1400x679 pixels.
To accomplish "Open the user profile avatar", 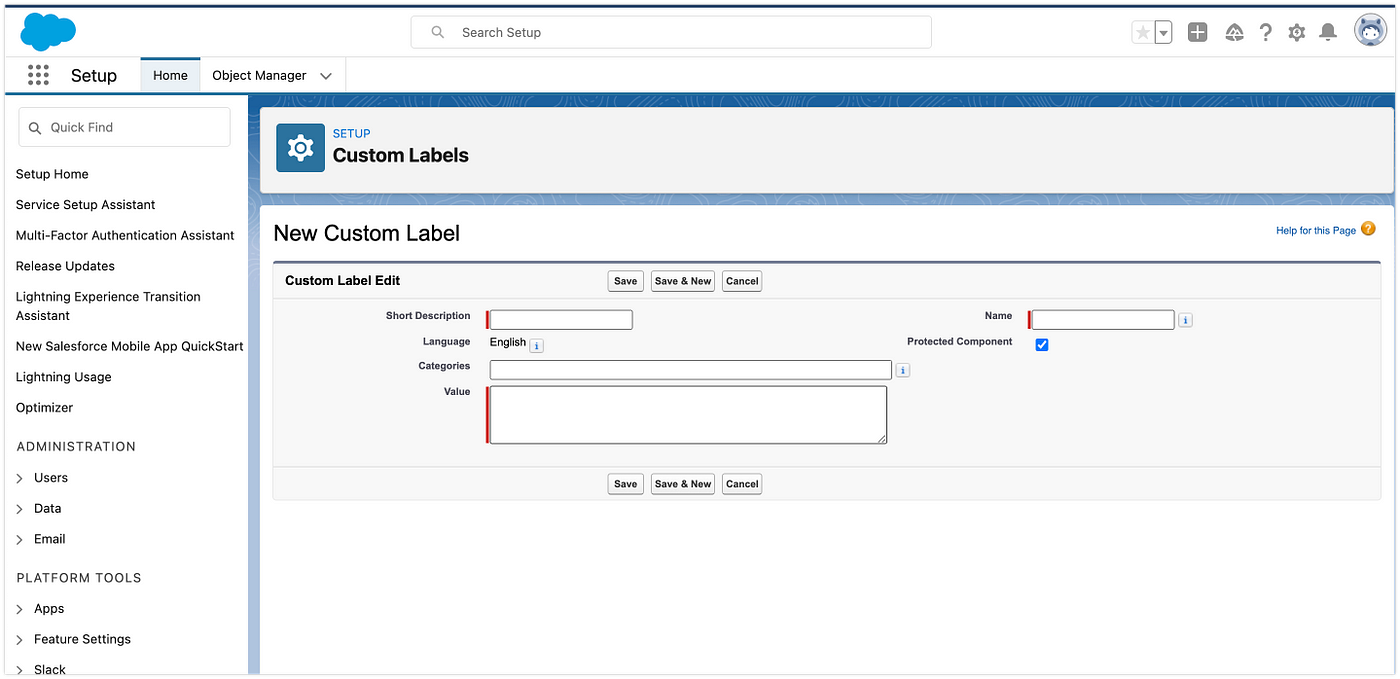I will click(1369, 31).
